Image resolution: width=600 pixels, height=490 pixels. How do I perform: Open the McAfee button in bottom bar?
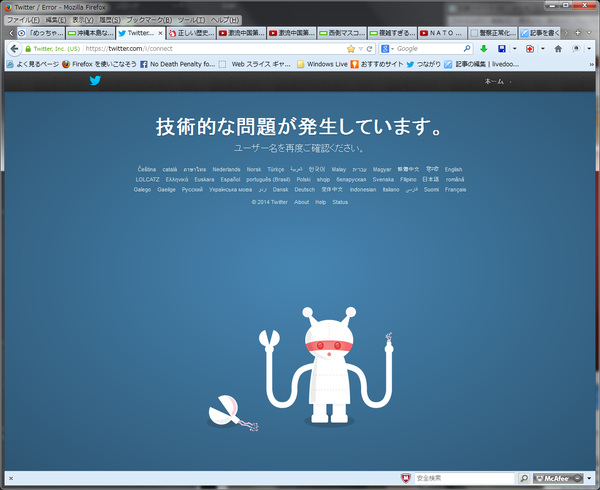click(x=558, y=478)
